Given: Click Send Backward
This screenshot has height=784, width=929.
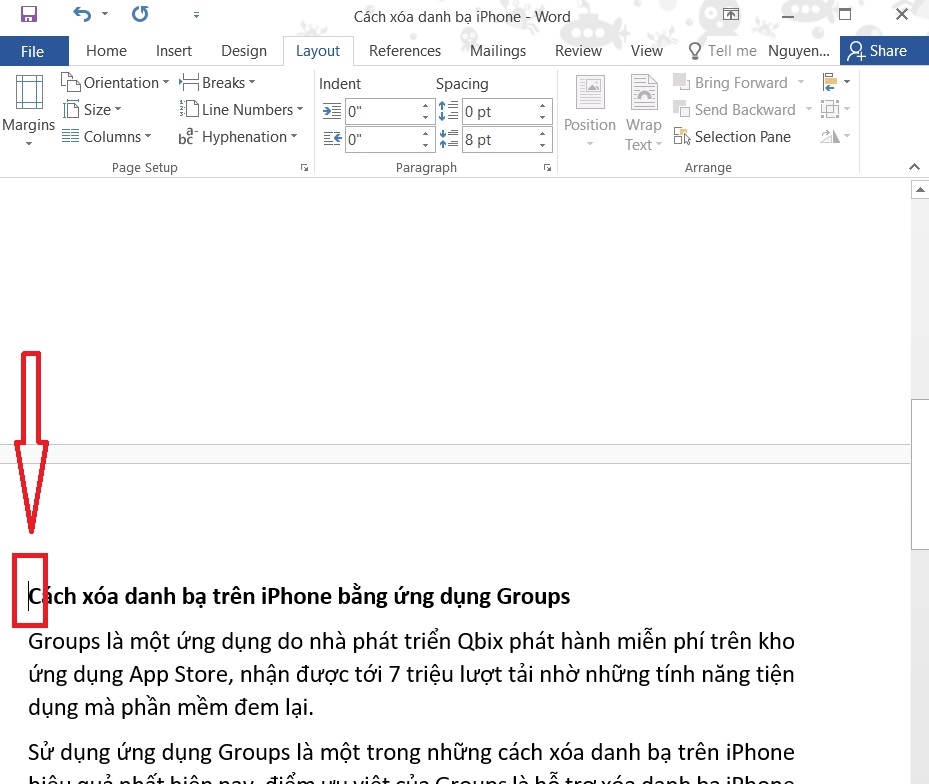Looking at the screenshot, I should click(734, 110).
